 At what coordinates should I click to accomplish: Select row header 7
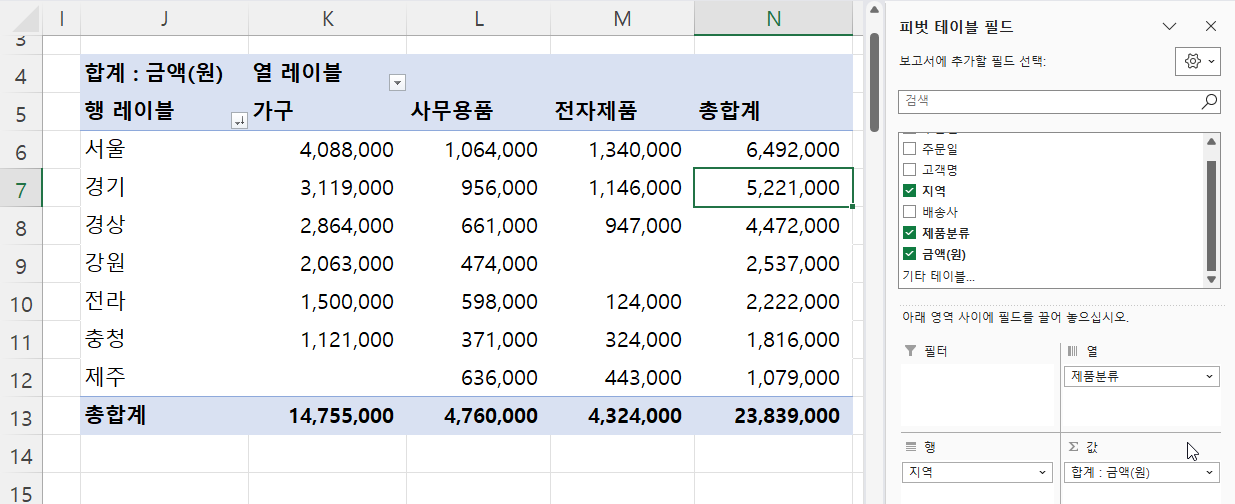pyautogui.click(x=22, y=188)
